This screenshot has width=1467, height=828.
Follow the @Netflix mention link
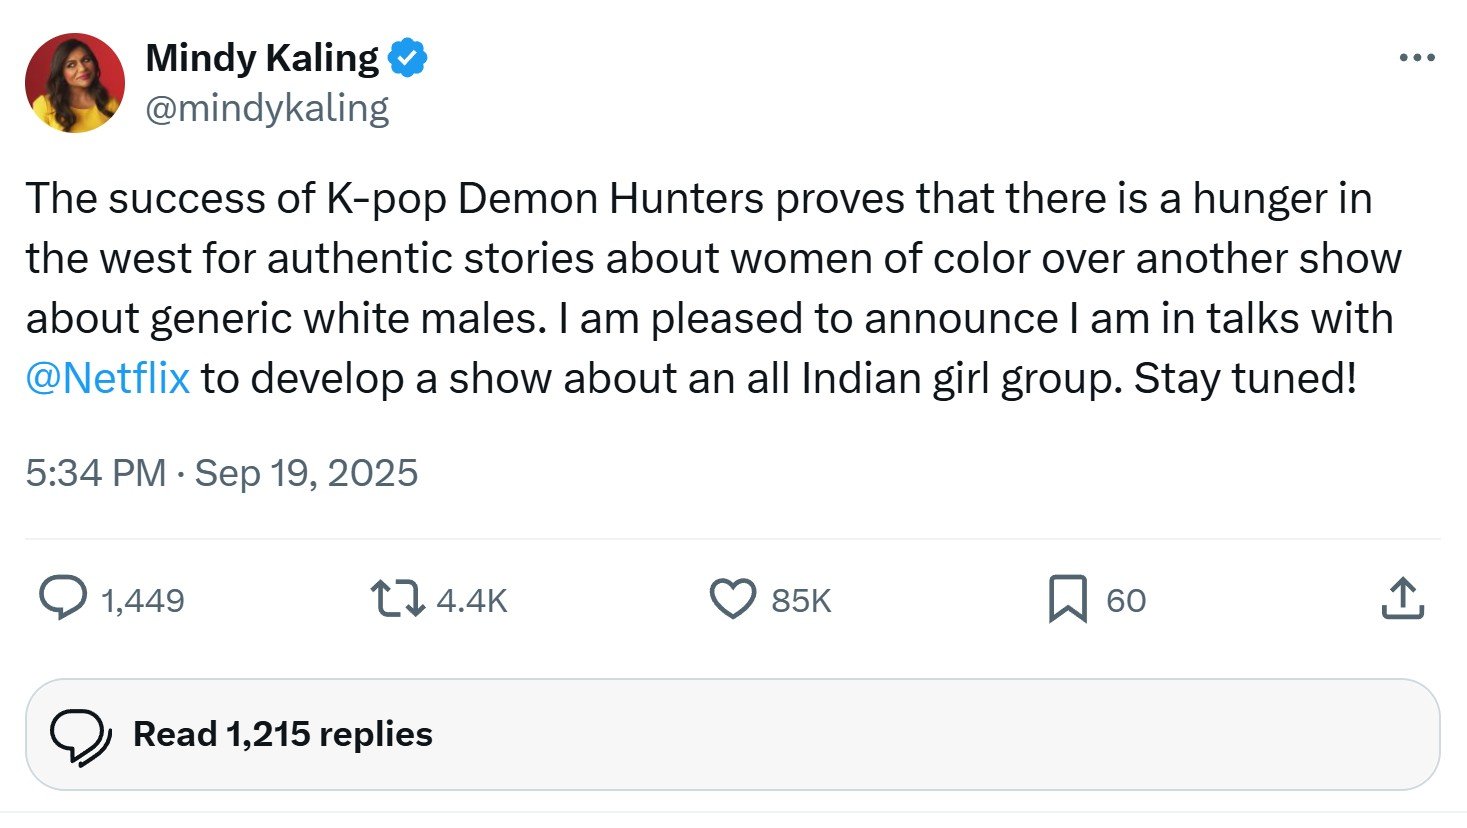[108, 378]
